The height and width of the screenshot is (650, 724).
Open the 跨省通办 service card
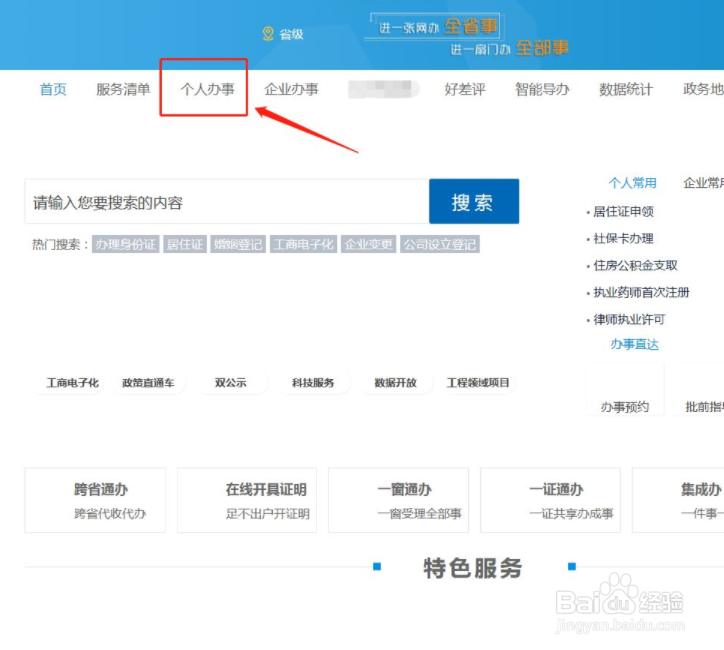point(95,500)
